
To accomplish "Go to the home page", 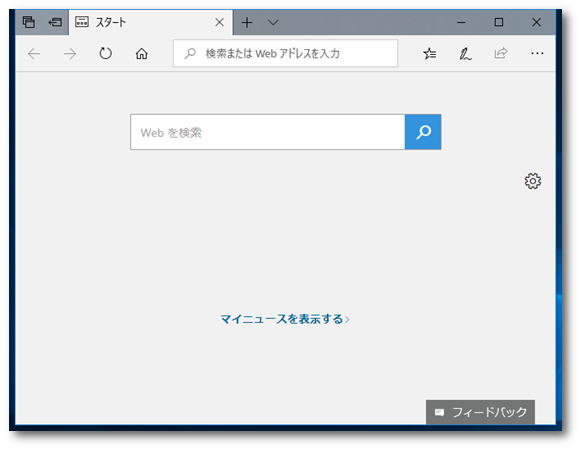I will [x=142, y=54].
